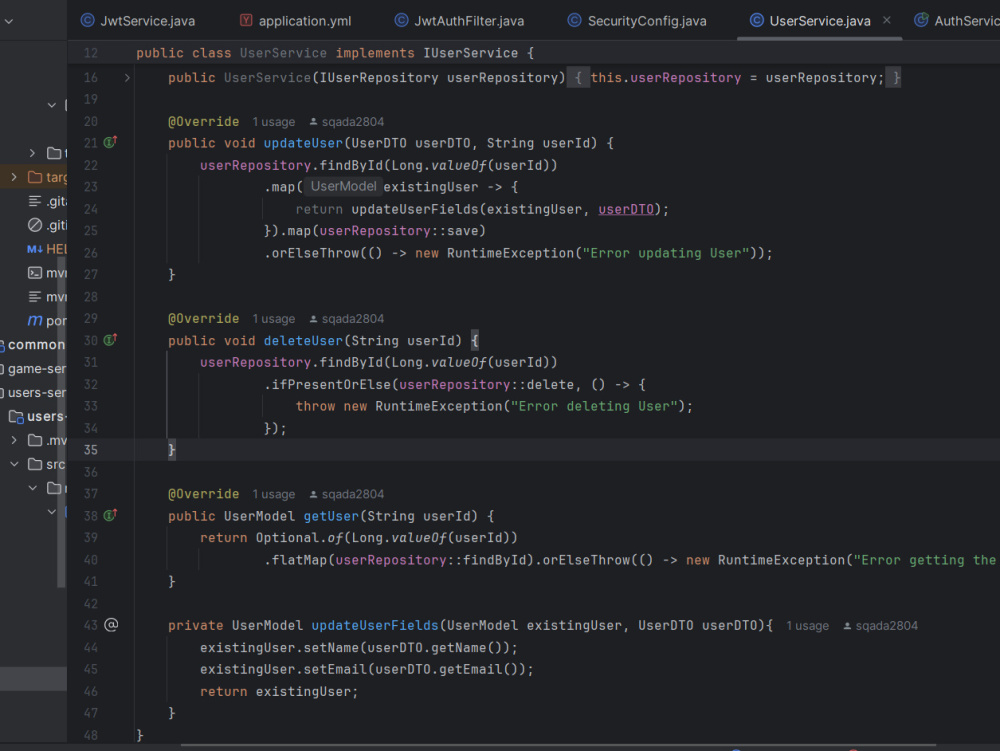Collapse the src folder in tree
Viewport: 1000px width, 751px height.
point(14,464)
